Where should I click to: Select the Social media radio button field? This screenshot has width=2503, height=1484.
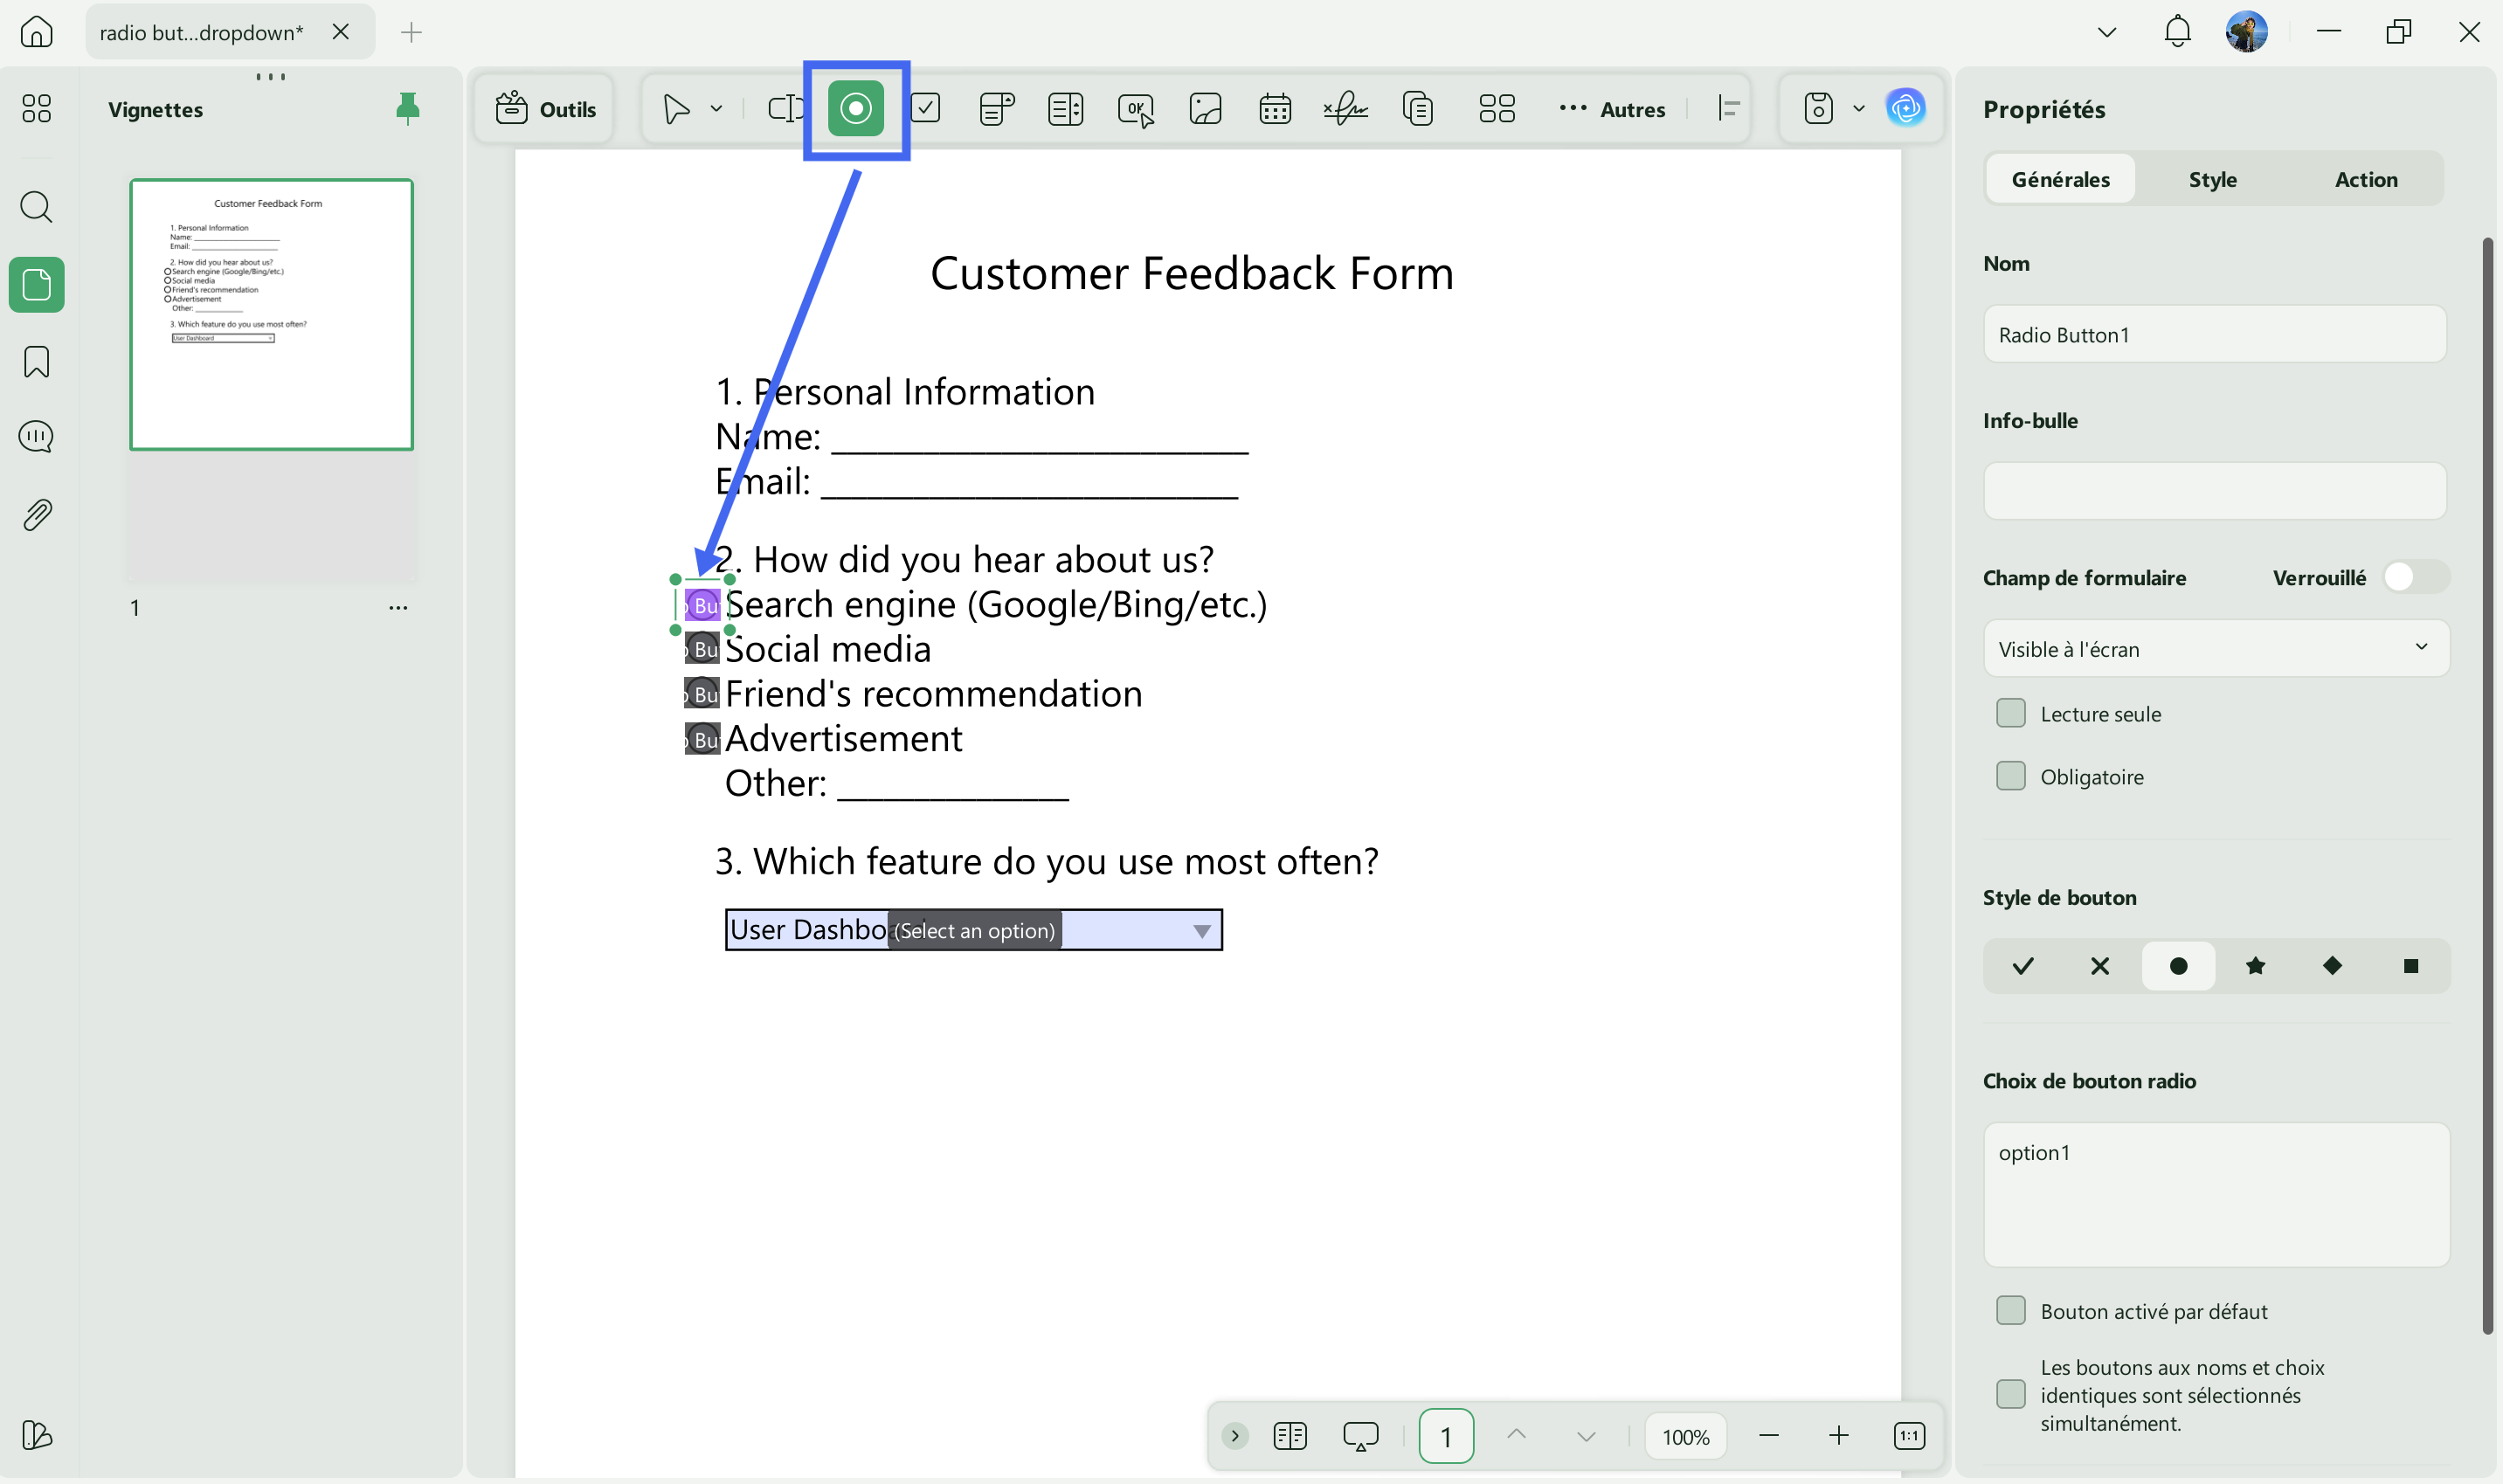pos(702,649)
